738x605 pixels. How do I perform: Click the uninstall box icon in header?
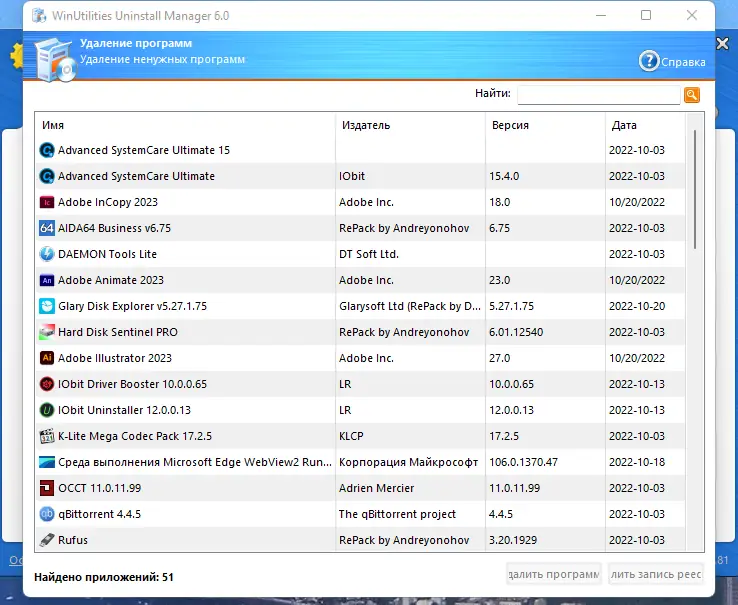pos(55,60)
